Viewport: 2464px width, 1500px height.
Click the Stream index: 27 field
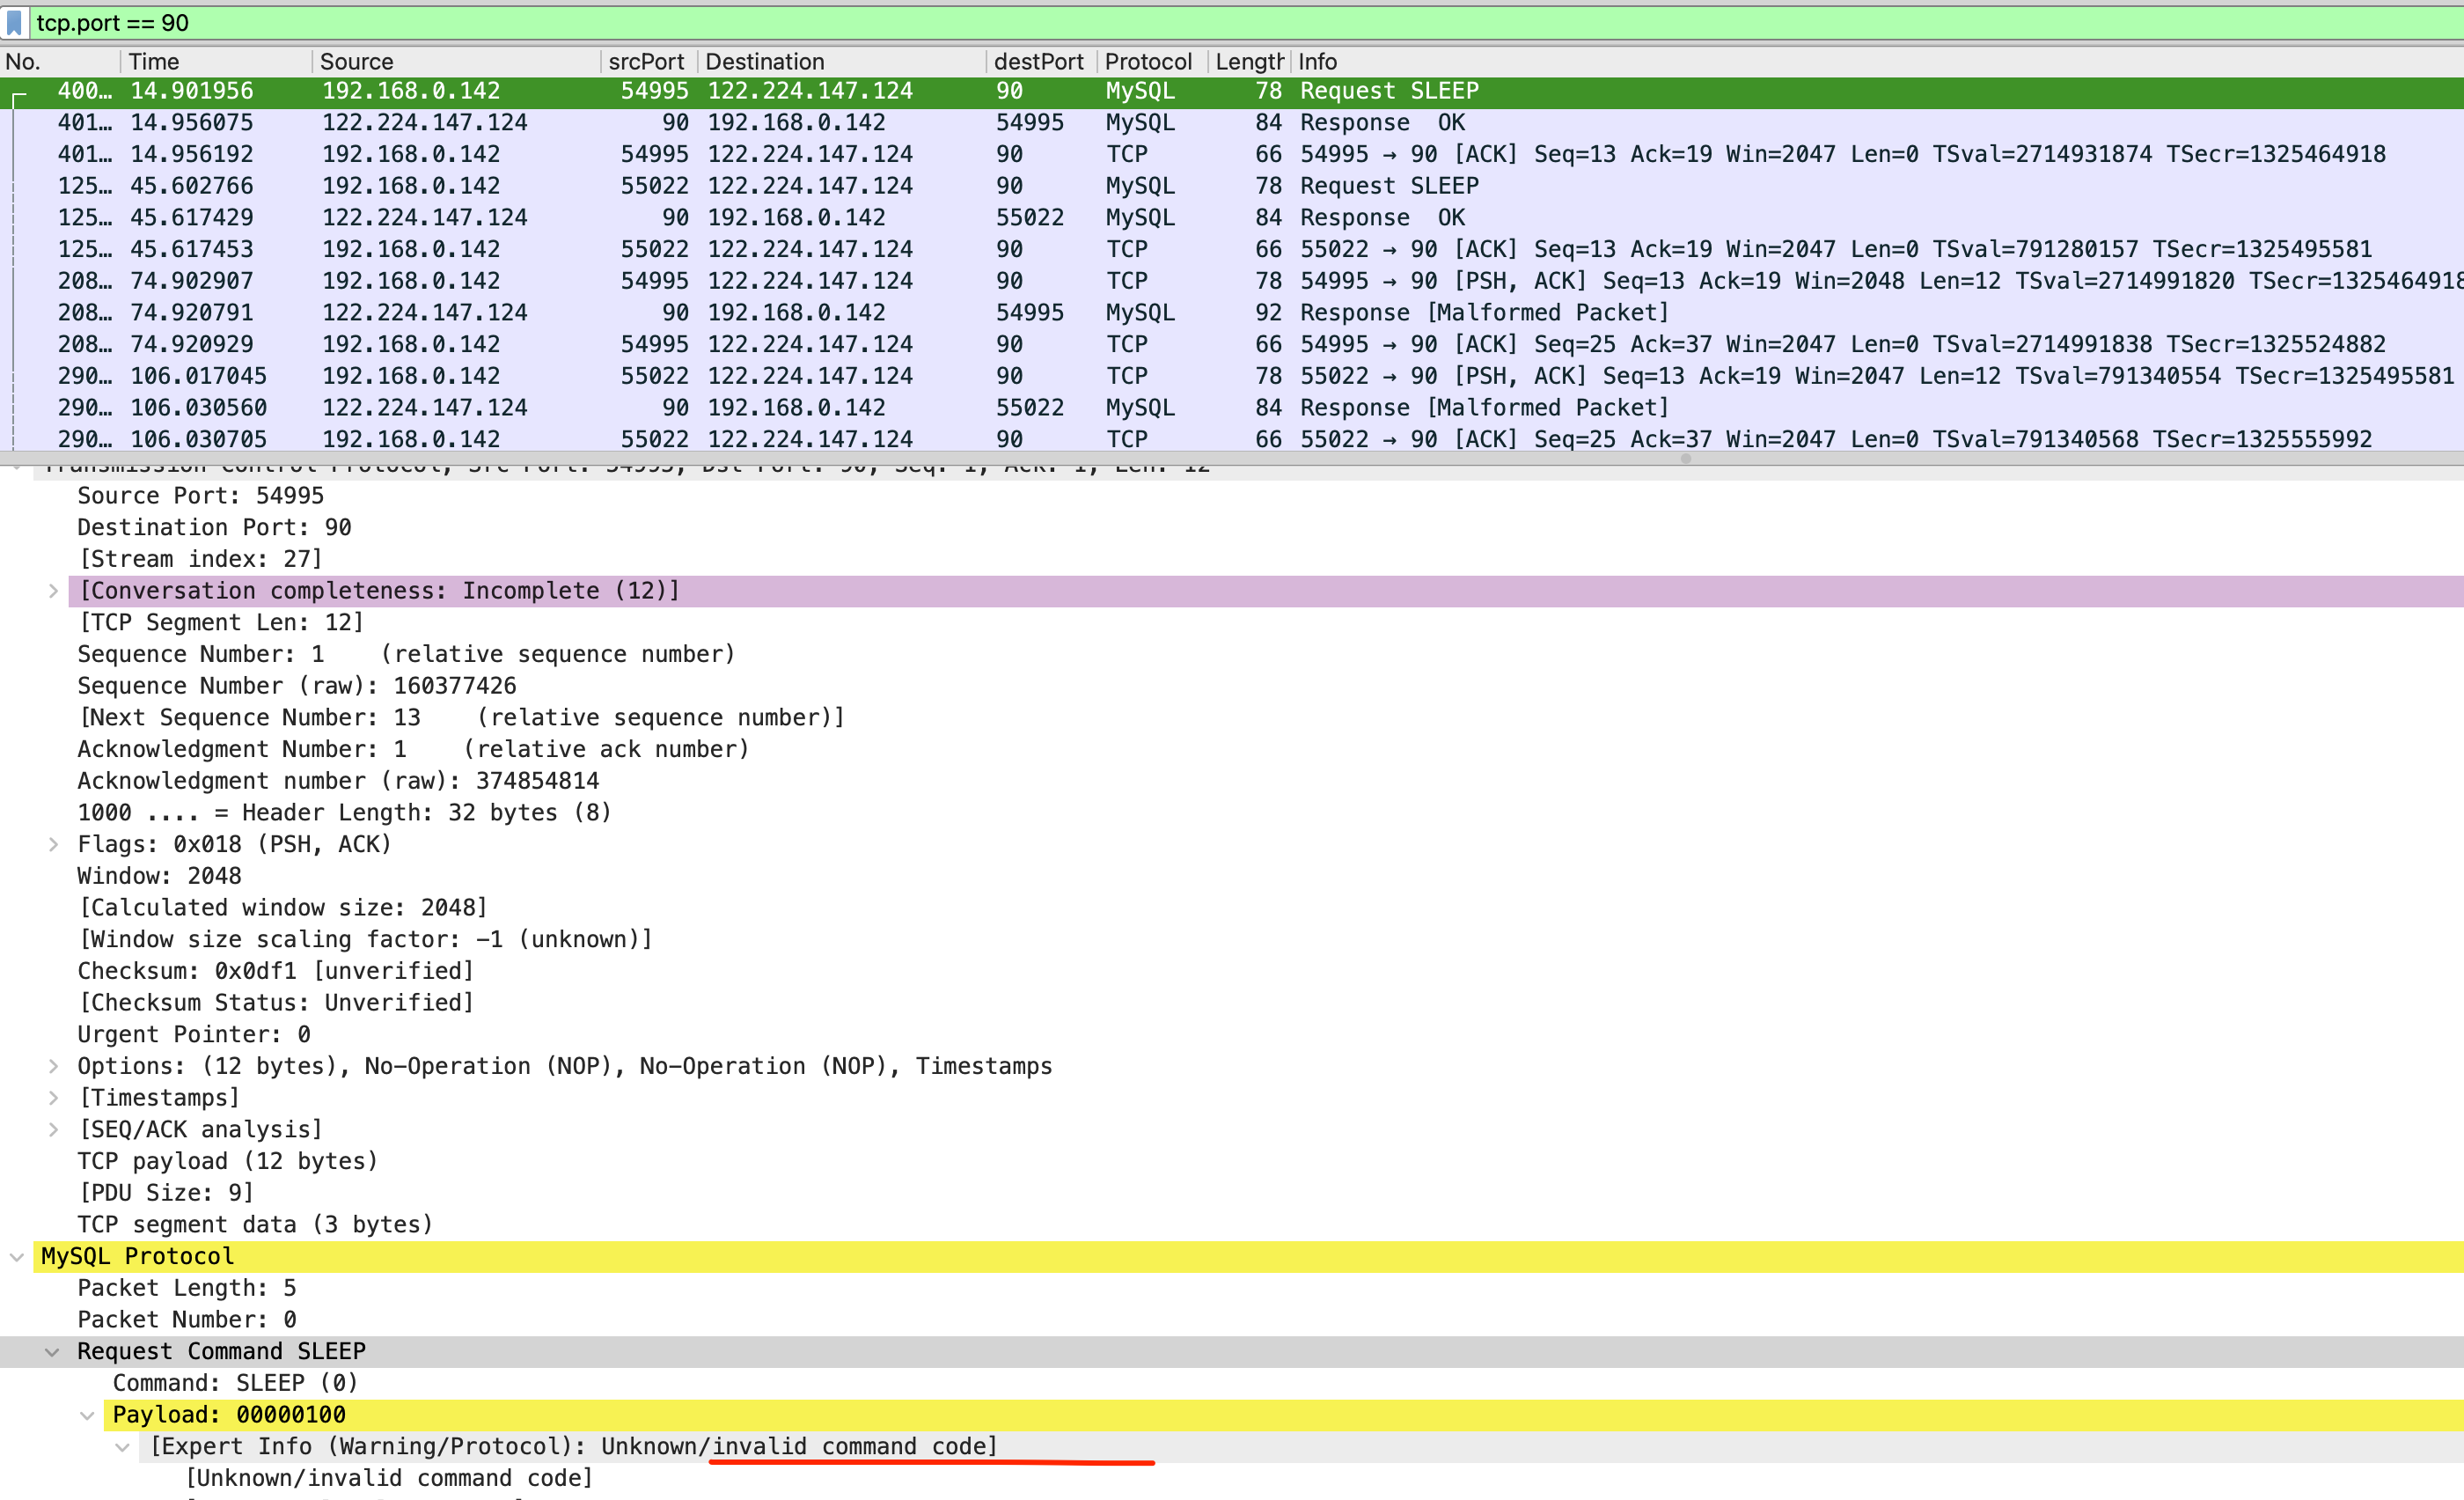coord(201,559)
